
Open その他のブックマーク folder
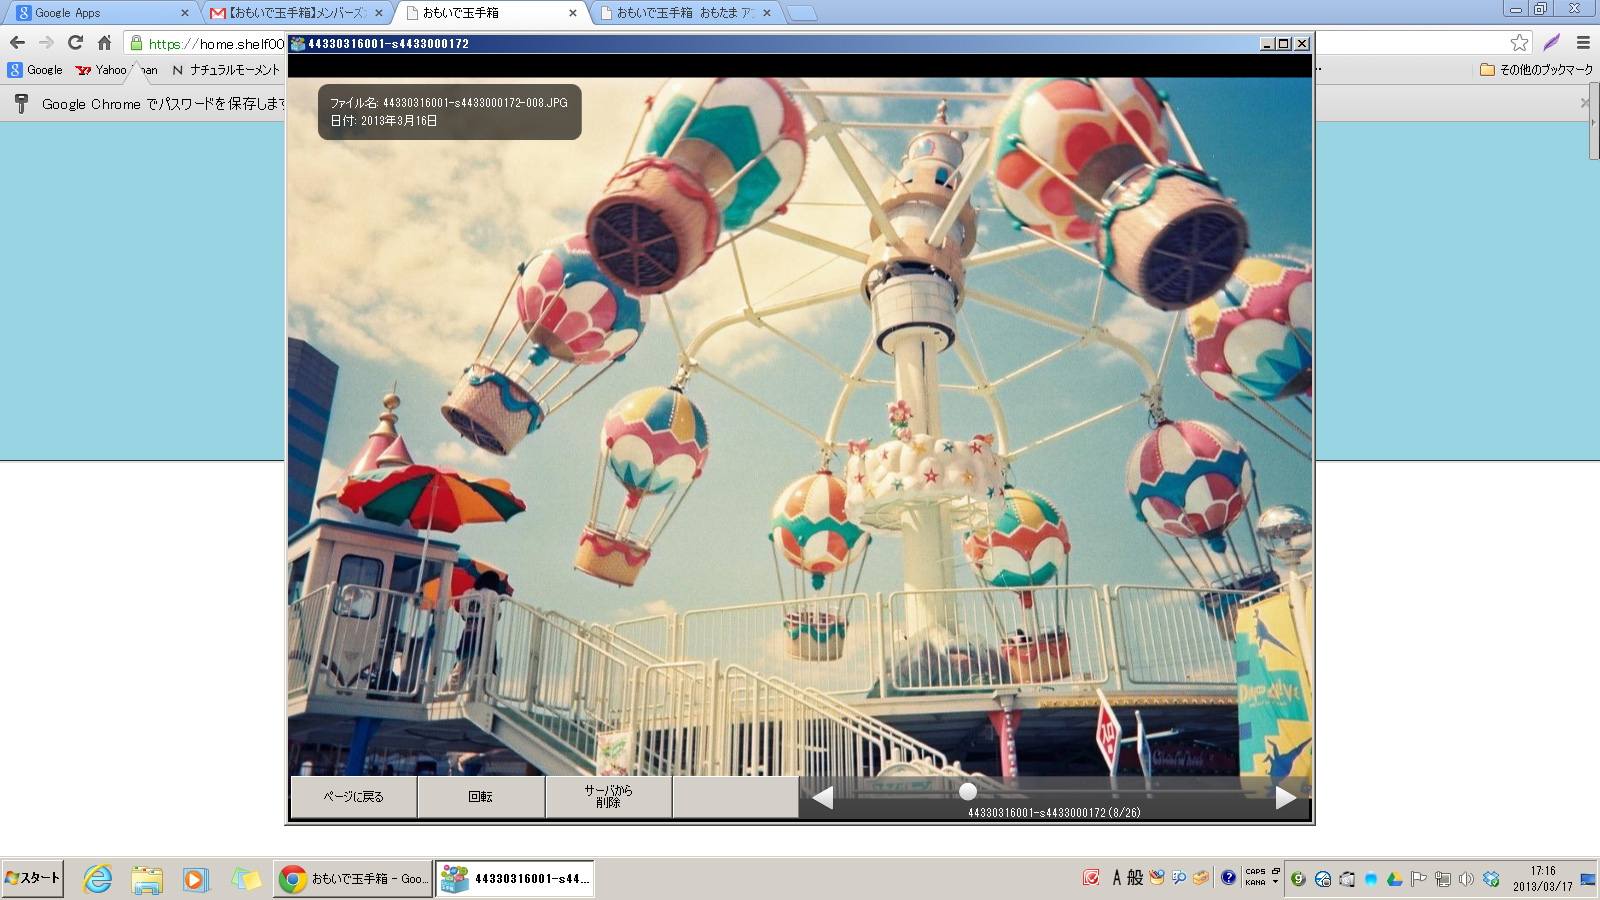1536,70
